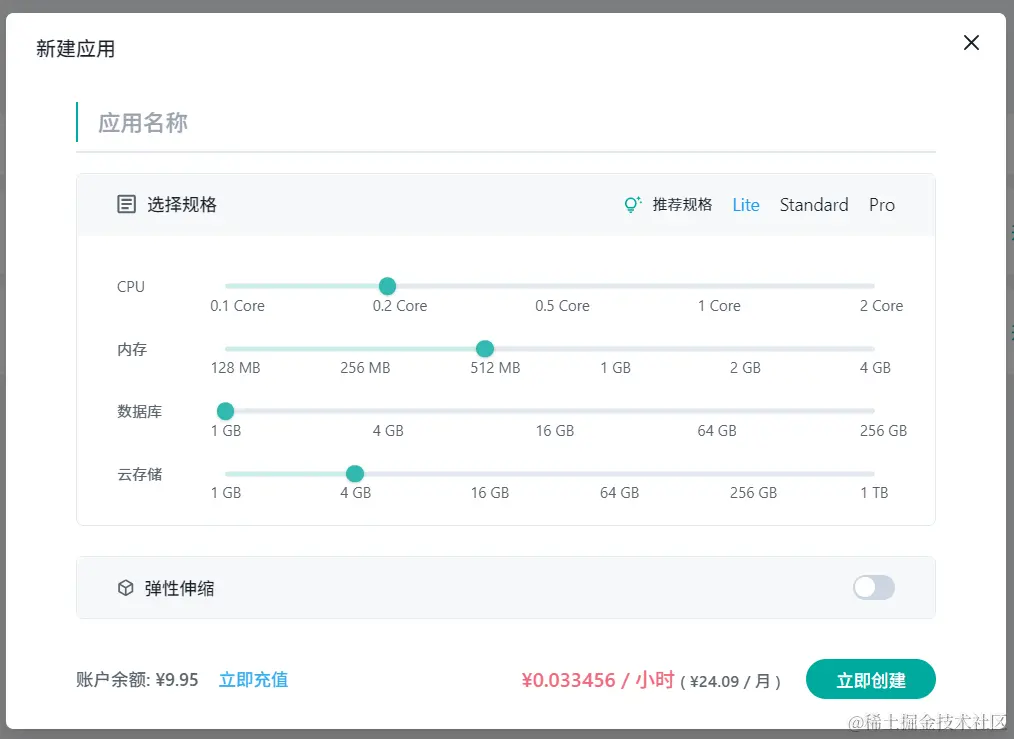Click the 4 GB mark on 内存 slider
Image resolution: width=1014 pixels, height=739 pixels.
point(874,367)
